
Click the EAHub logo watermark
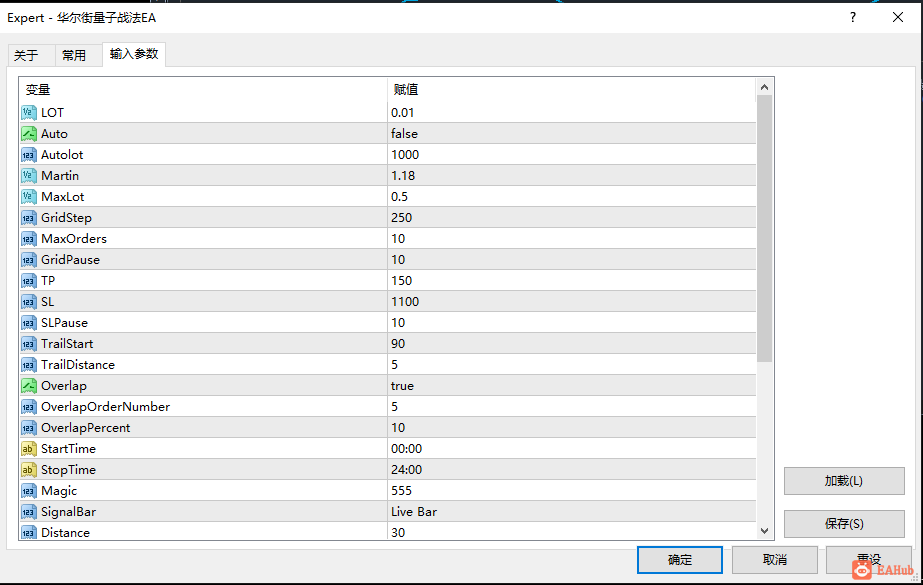click(x=882, y=570)
